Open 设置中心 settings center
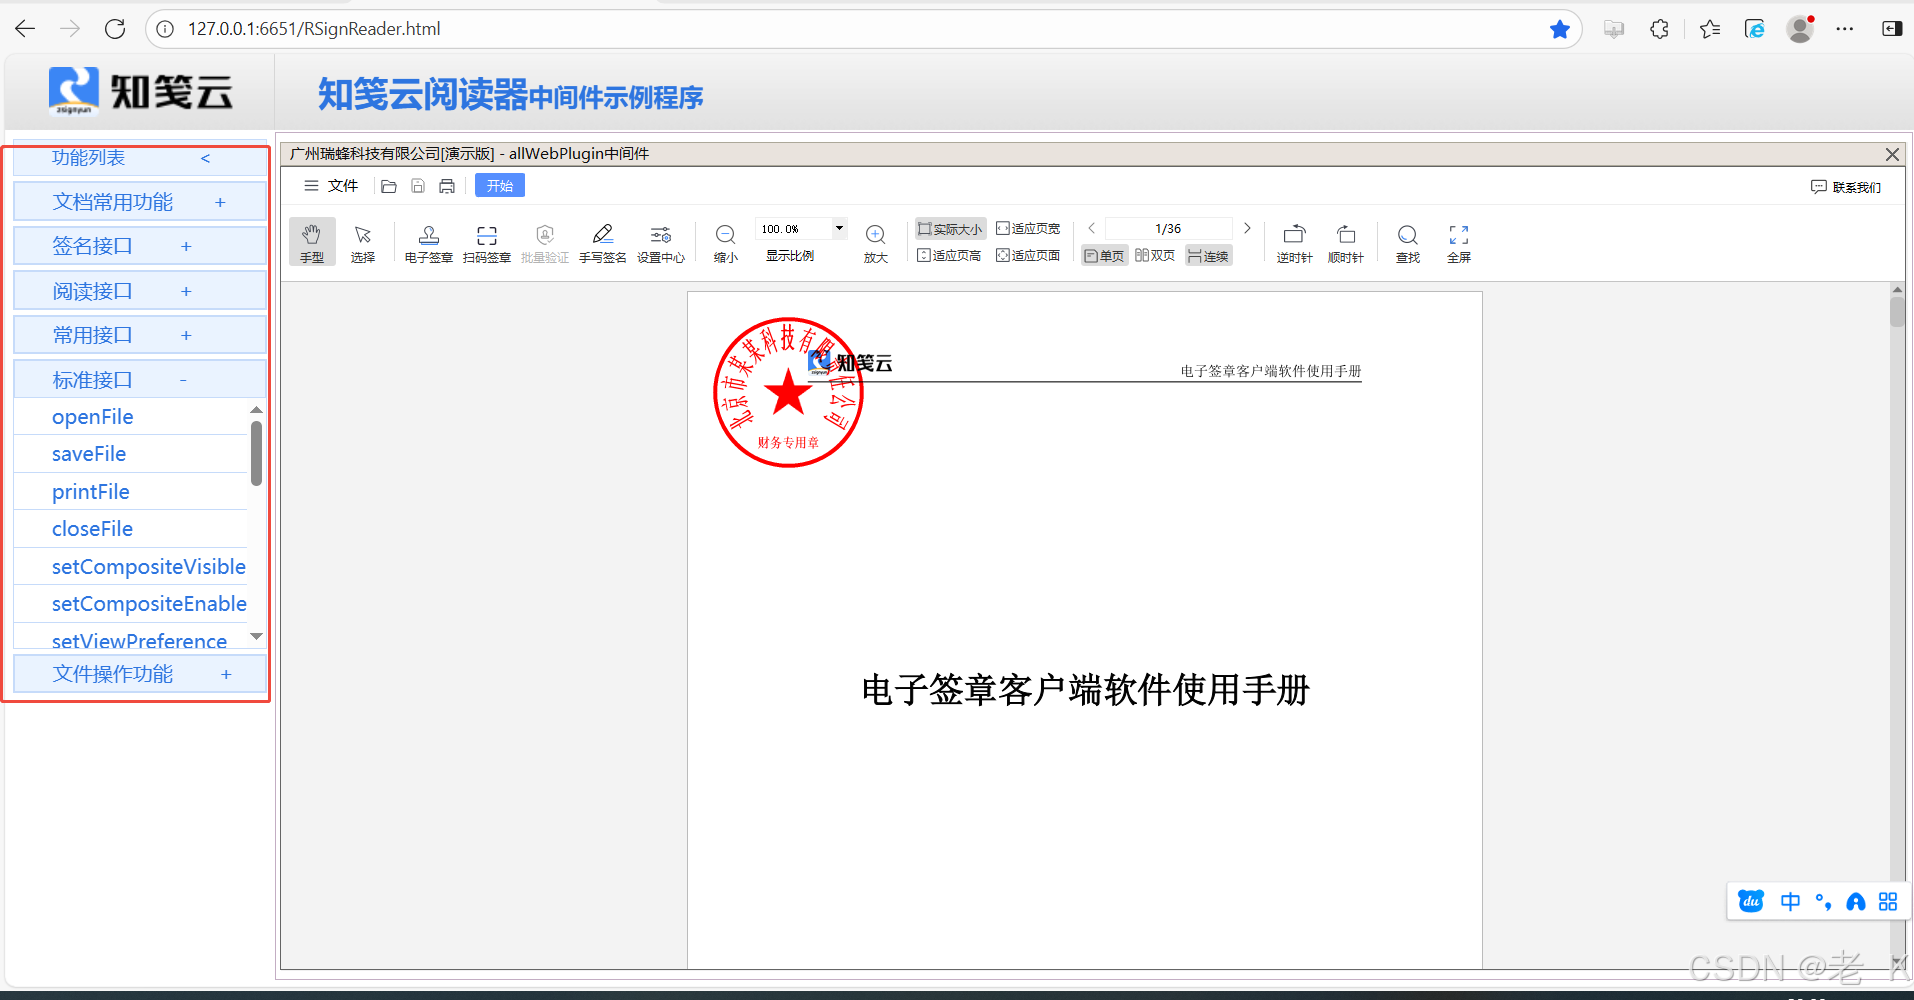 coord(661,242)
